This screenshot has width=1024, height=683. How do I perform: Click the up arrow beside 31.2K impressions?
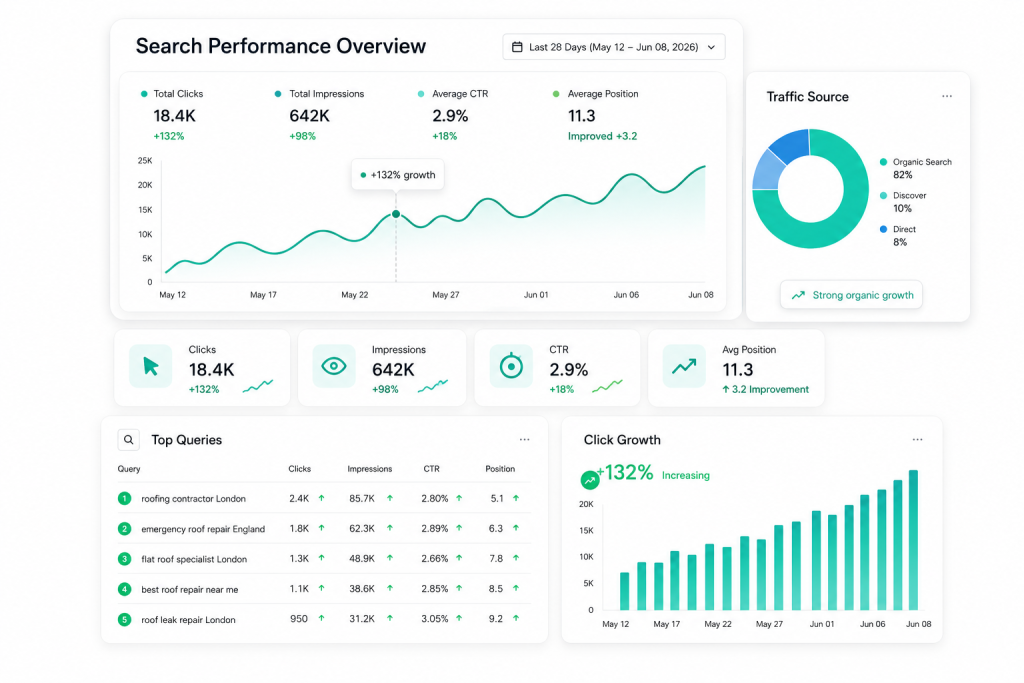390,618
